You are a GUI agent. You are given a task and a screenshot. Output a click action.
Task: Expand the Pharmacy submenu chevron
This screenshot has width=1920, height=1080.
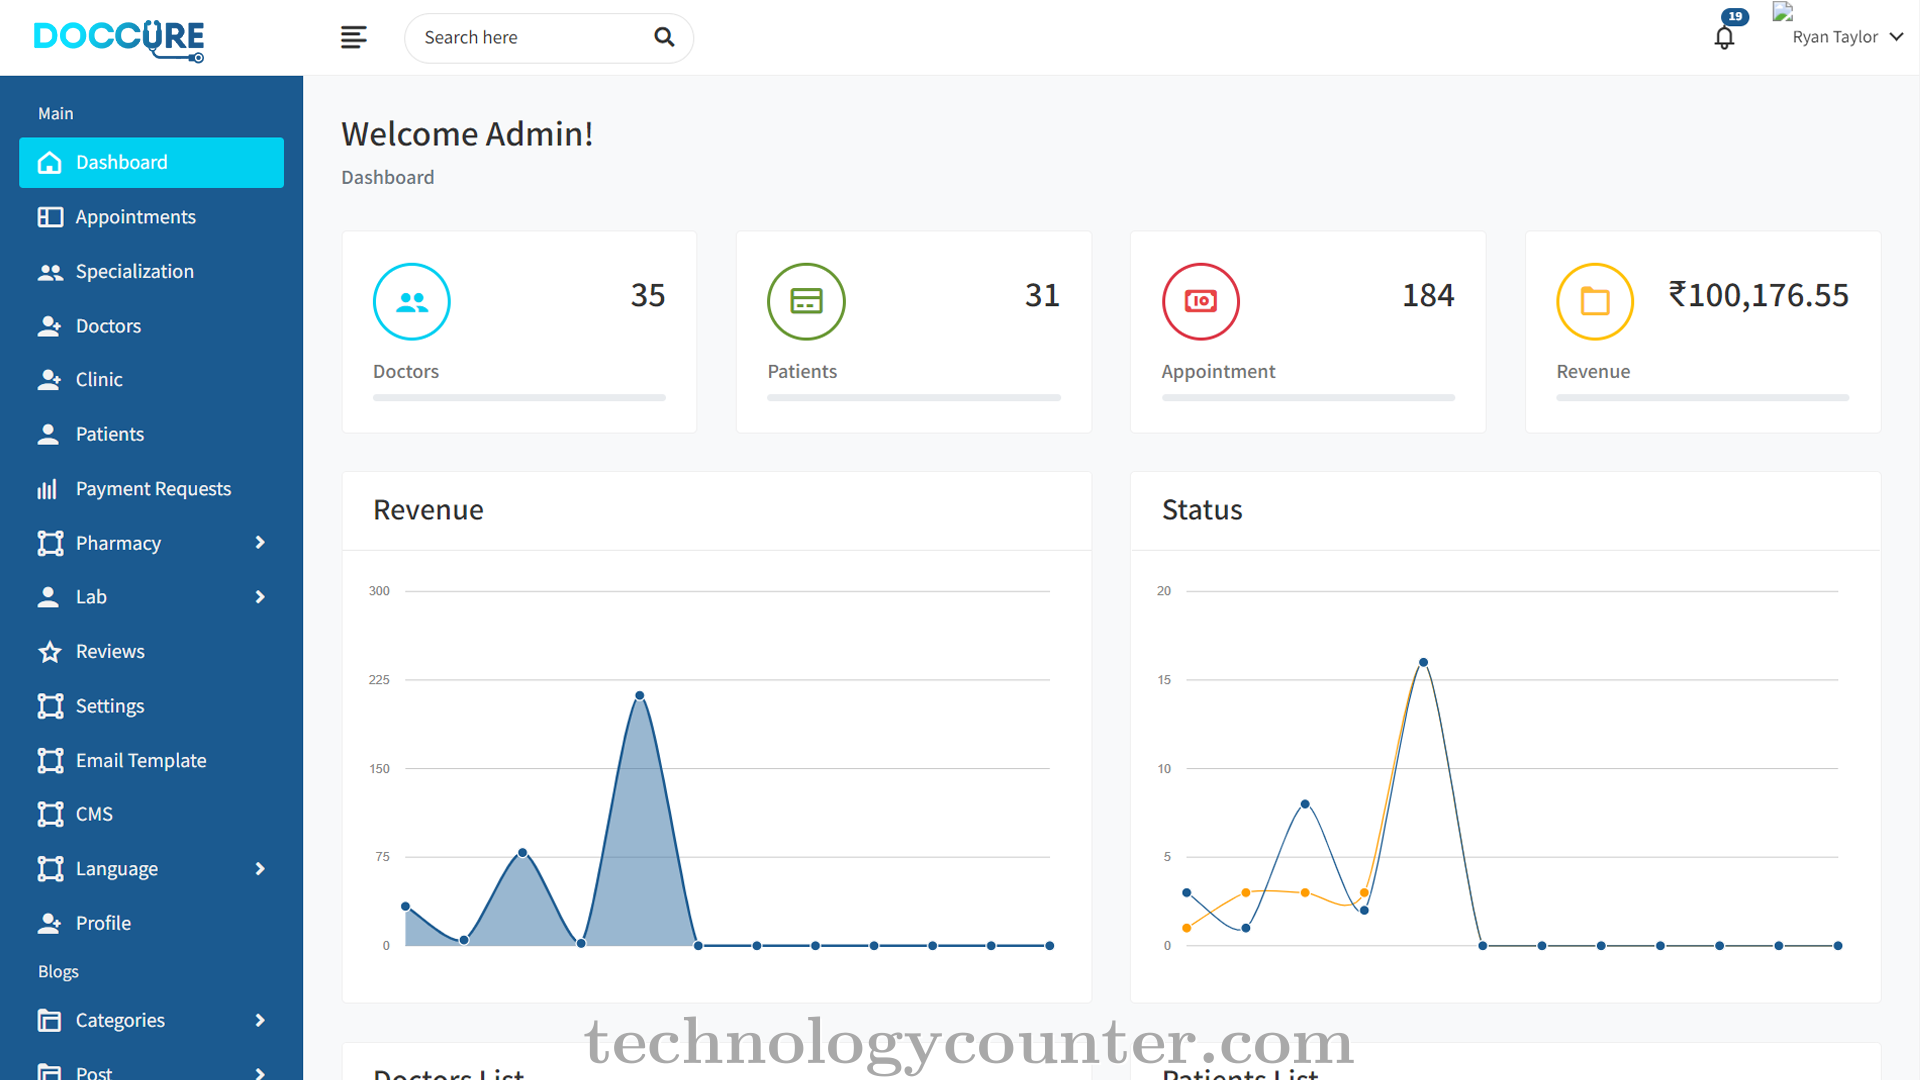coord(260,543)
